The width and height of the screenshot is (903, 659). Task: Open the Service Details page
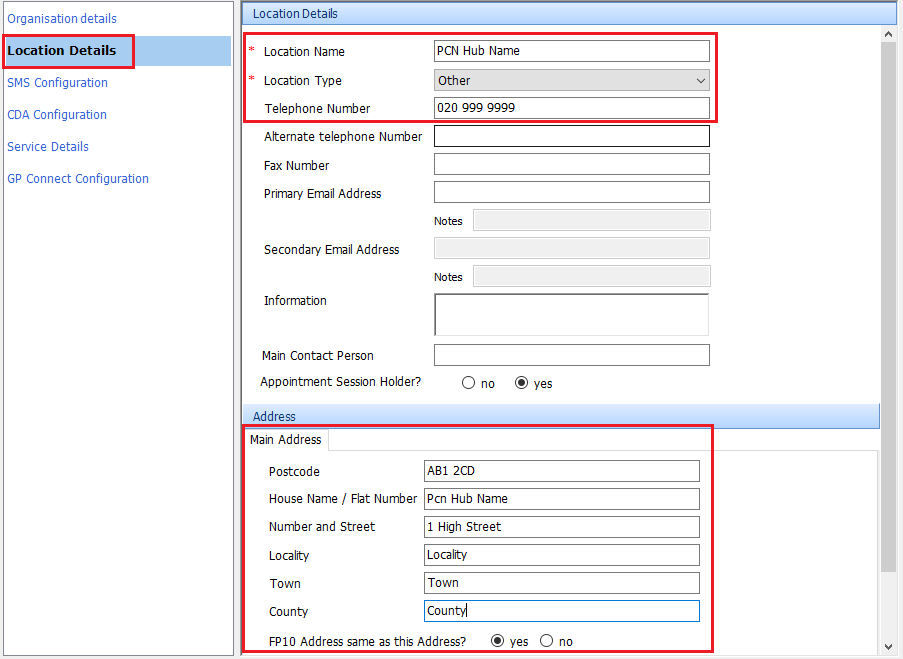point(47,146)
